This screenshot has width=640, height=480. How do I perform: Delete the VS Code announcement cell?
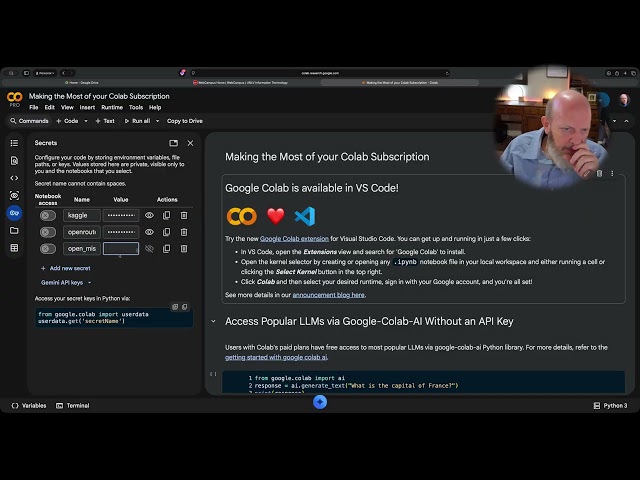[599, 173]
